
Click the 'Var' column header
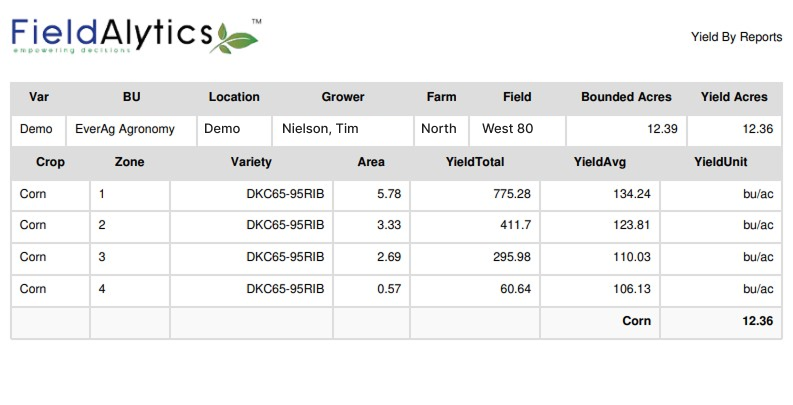point(39,97)
